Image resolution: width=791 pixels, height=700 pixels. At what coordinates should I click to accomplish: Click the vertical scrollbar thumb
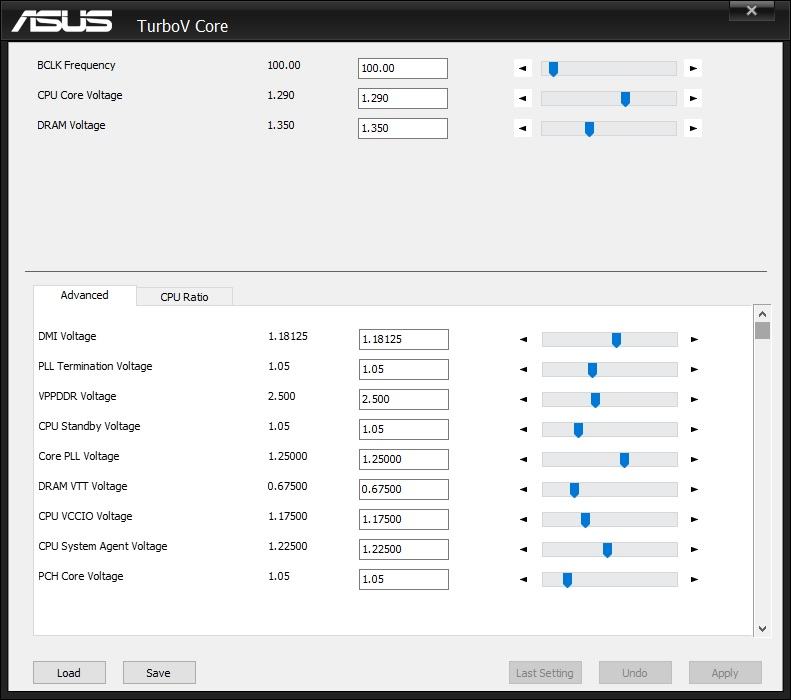click(x=762, y=331)
